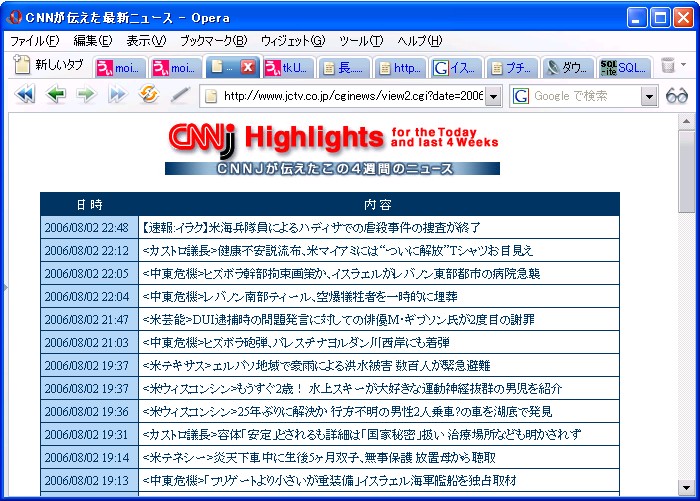Switch to the Google イス... tab
Screen dimensions: 700x501
(456, 68)
